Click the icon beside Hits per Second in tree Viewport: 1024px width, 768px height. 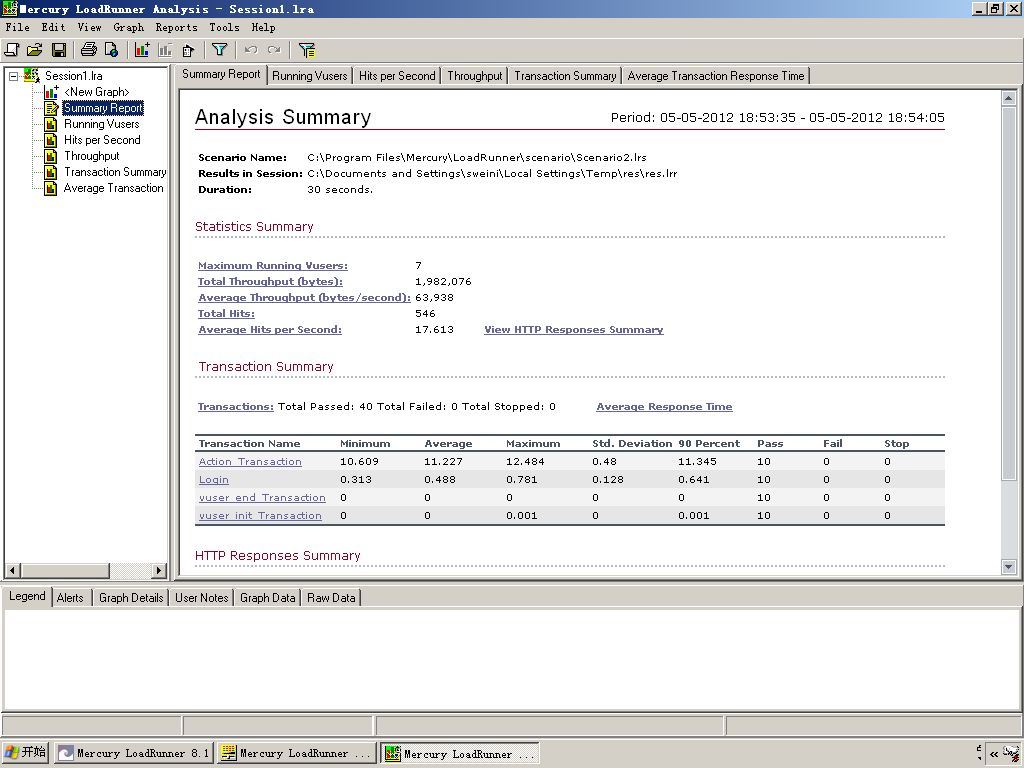click(x=51, y=140)
